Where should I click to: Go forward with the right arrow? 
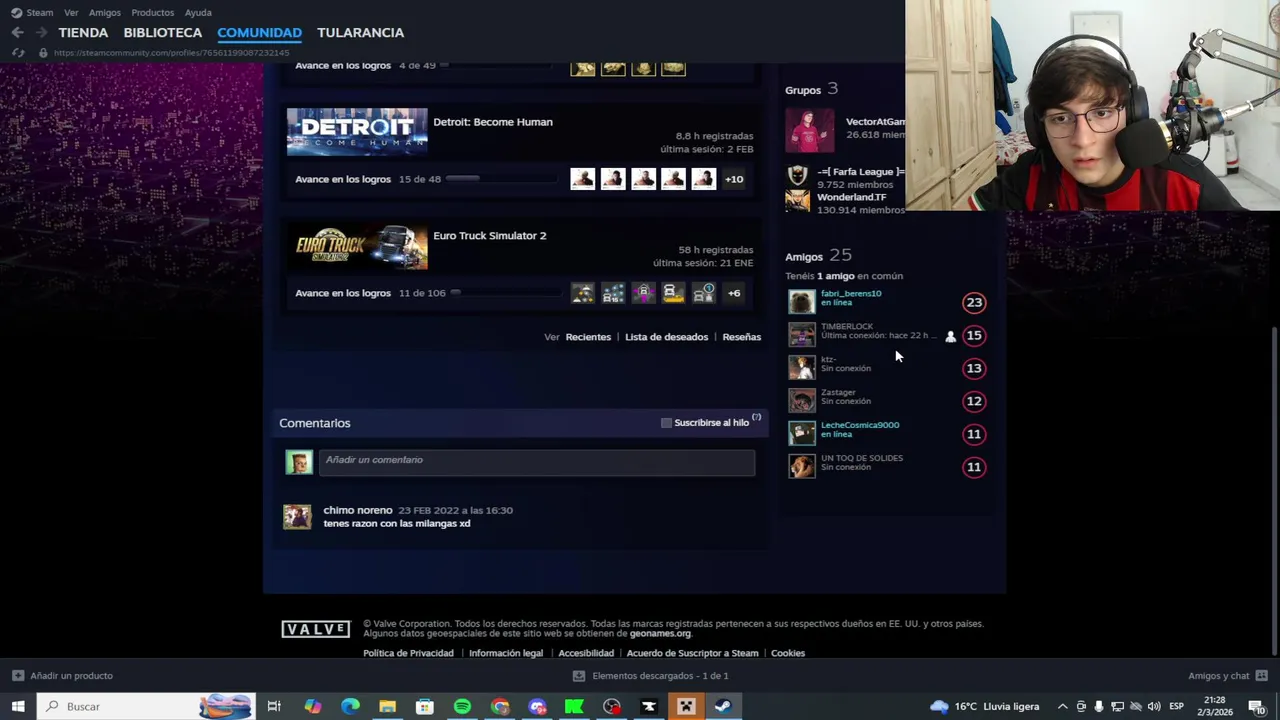point(42,33)
